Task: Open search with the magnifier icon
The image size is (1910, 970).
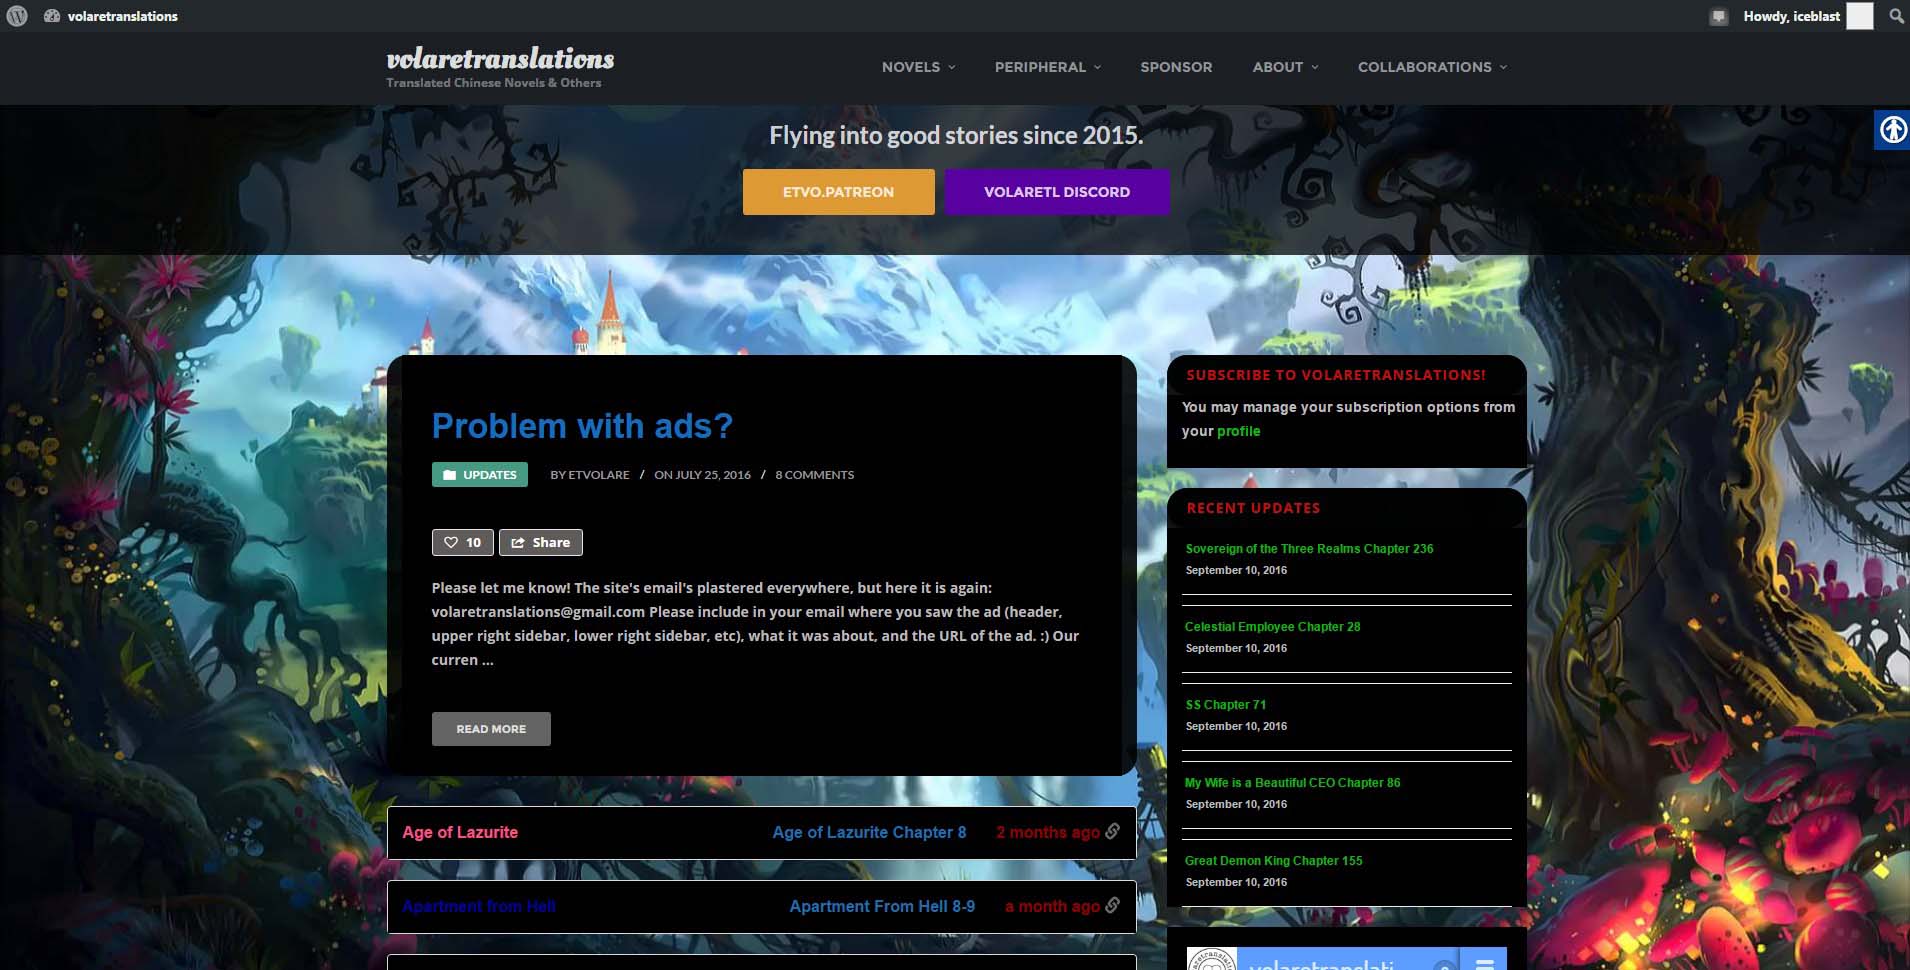Action: [x=1896, y=16]
